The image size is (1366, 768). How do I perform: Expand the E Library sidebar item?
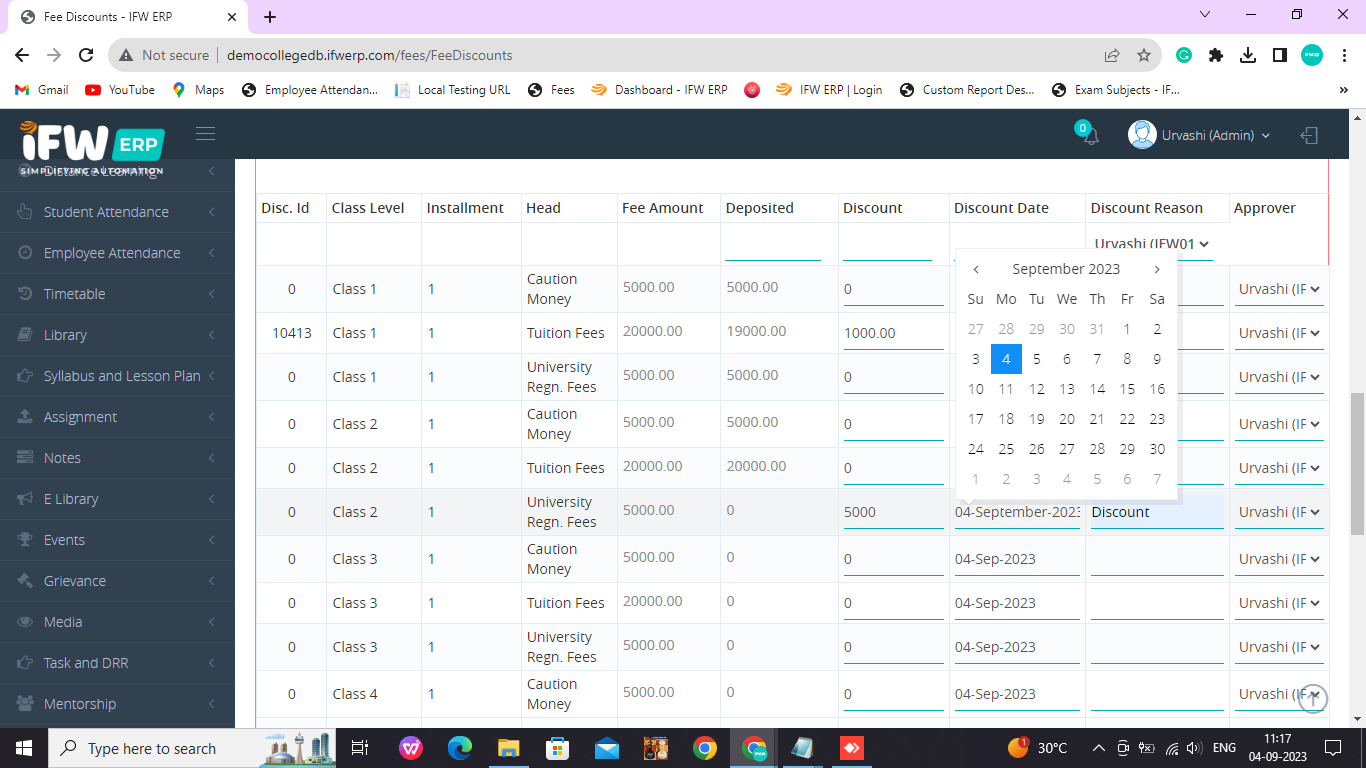[x=117, y=499]
